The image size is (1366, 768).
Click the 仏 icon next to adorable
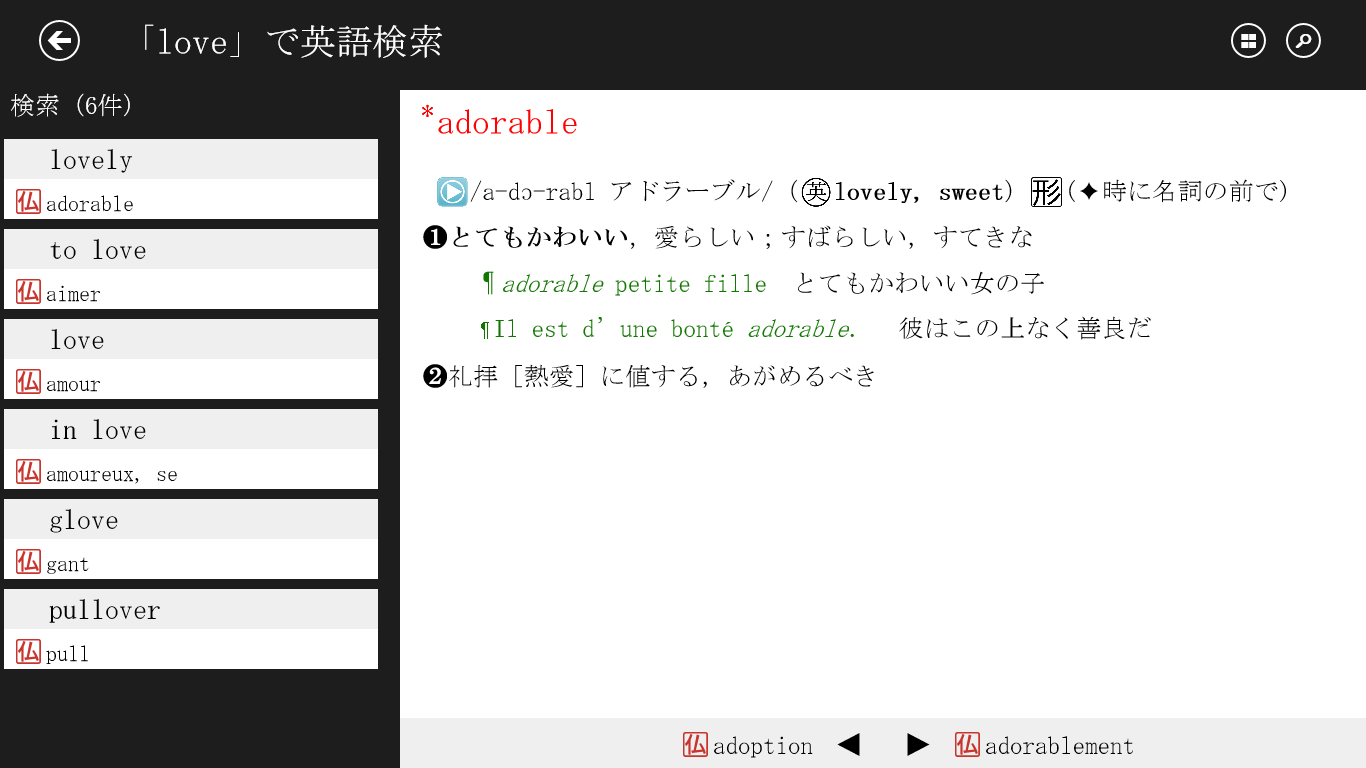click(26, 203)
